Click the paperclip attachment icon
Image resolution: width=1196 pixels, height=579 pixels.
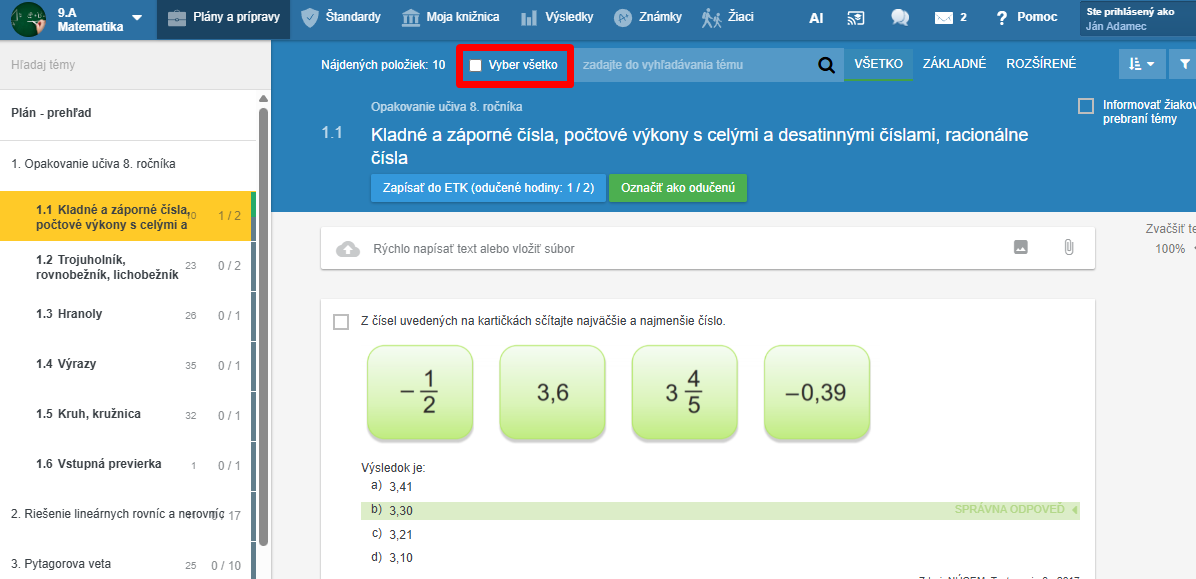(x=1069, y=247)
